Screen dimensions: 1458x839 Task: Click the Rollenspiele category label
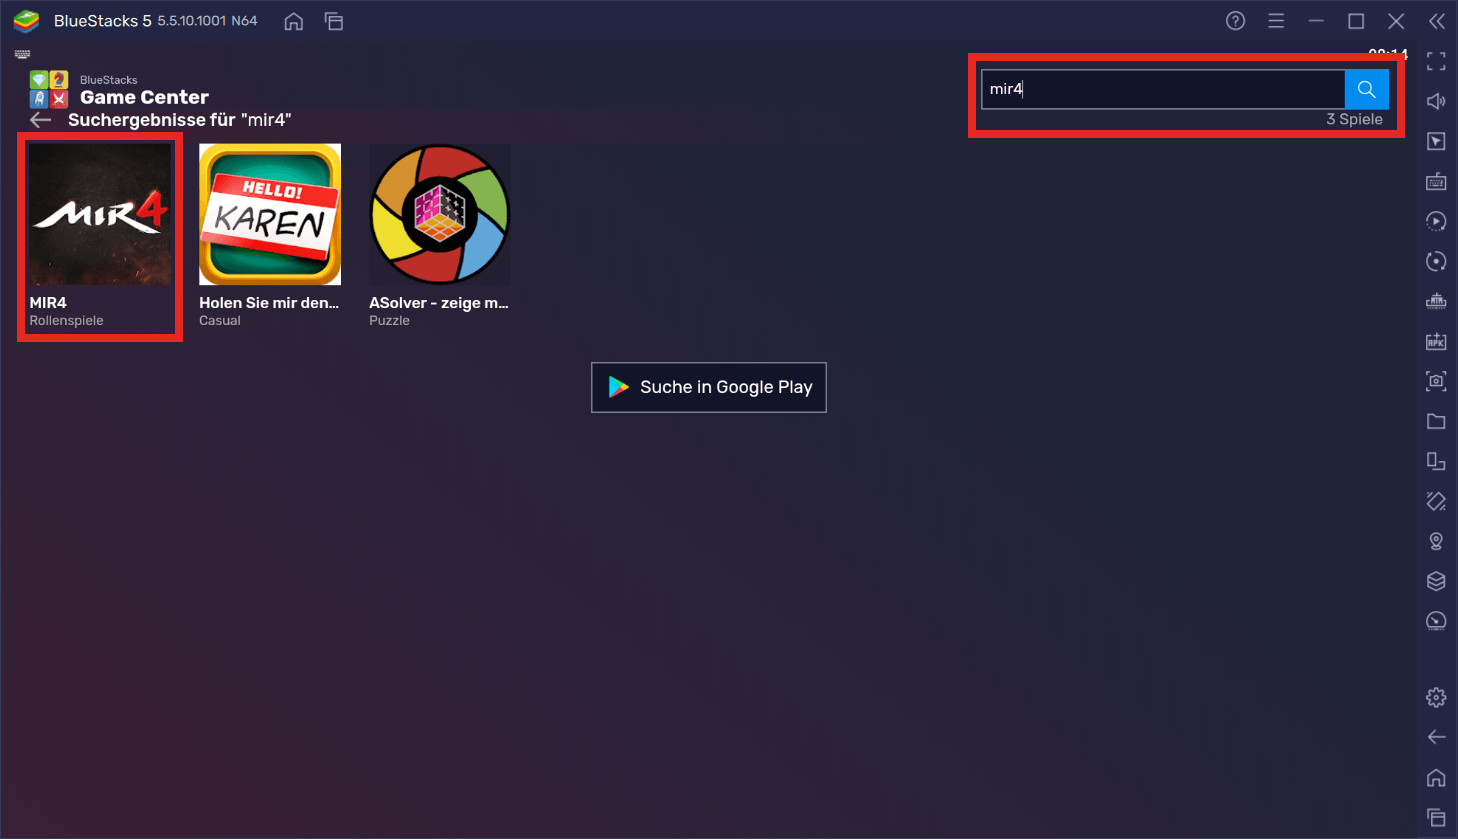[66, 321]
